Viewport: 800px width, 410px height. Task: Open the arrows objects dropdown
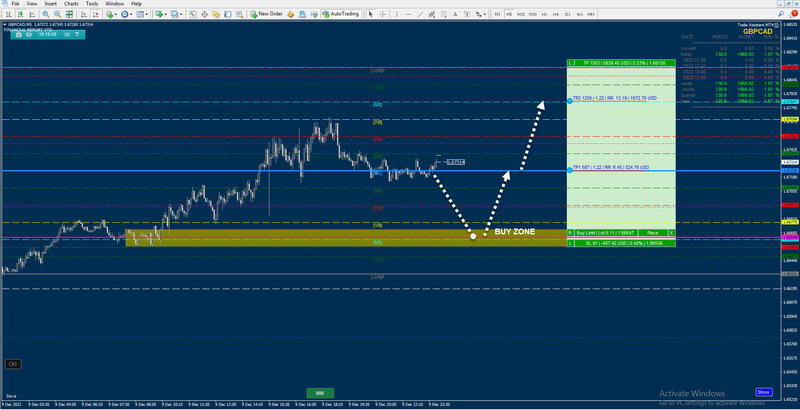(481, 14)
